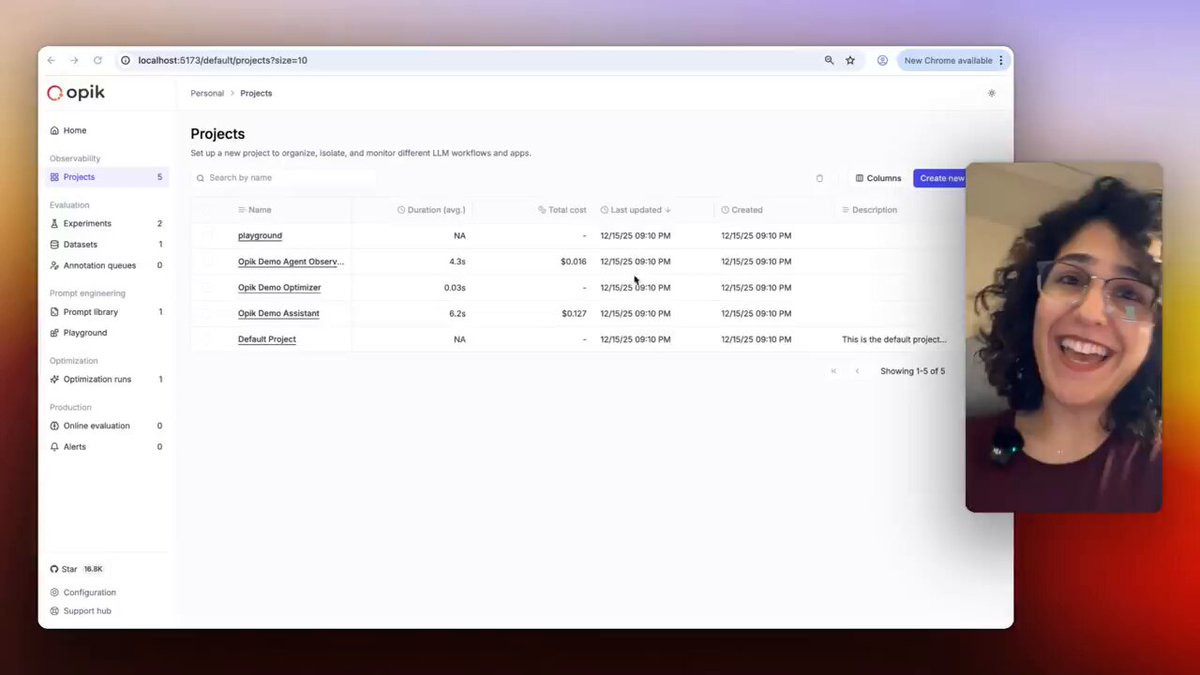Click the Search by name field
Viewport: 1200px width, 675px height.
pyautogui.click(x=284, y=178)
